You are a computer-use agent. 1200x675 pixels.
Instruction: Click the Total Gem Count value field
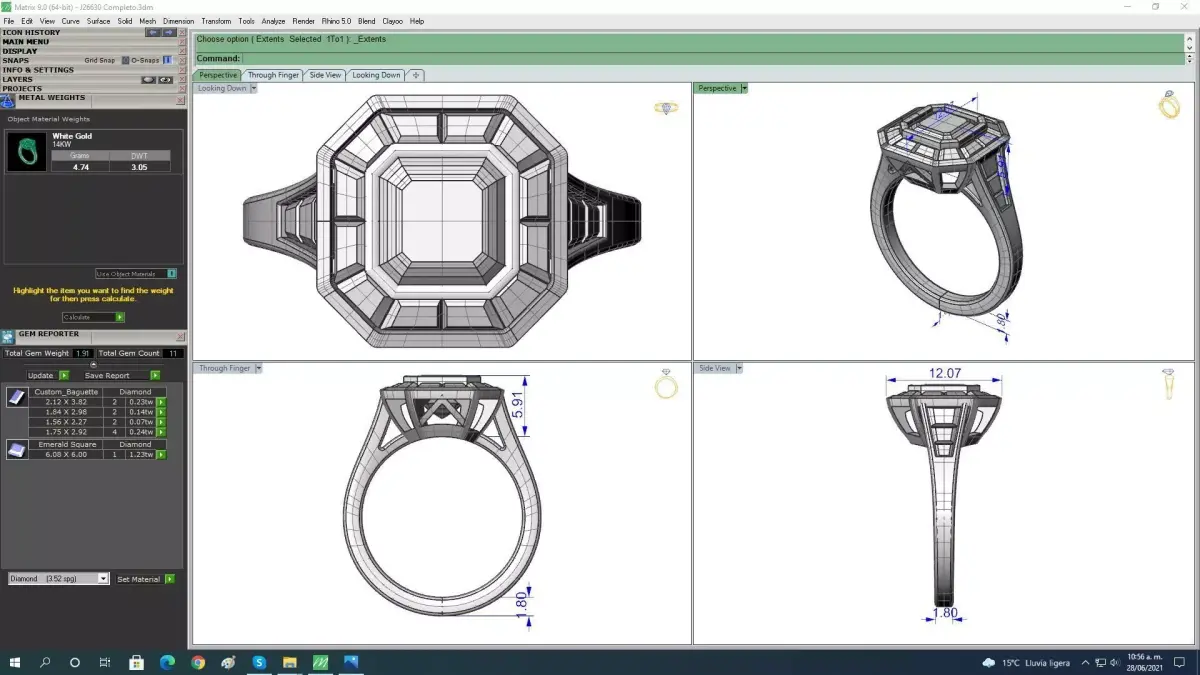(x=172, y=353)
